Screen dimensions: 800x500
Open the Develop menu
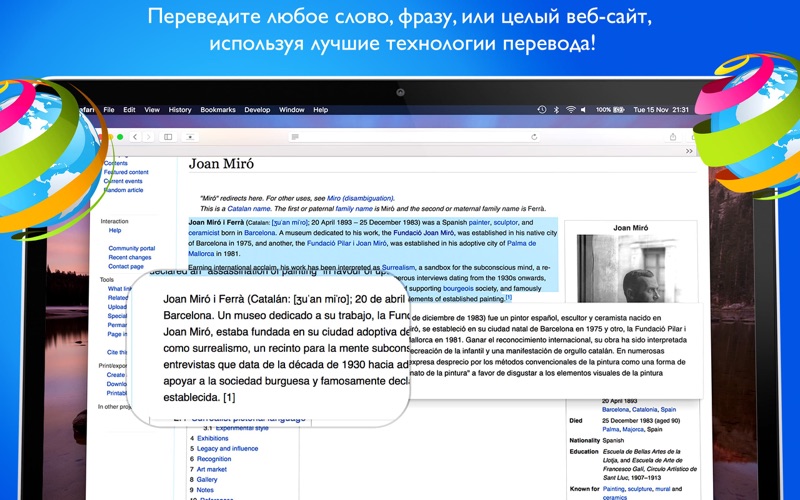(257, 110)
